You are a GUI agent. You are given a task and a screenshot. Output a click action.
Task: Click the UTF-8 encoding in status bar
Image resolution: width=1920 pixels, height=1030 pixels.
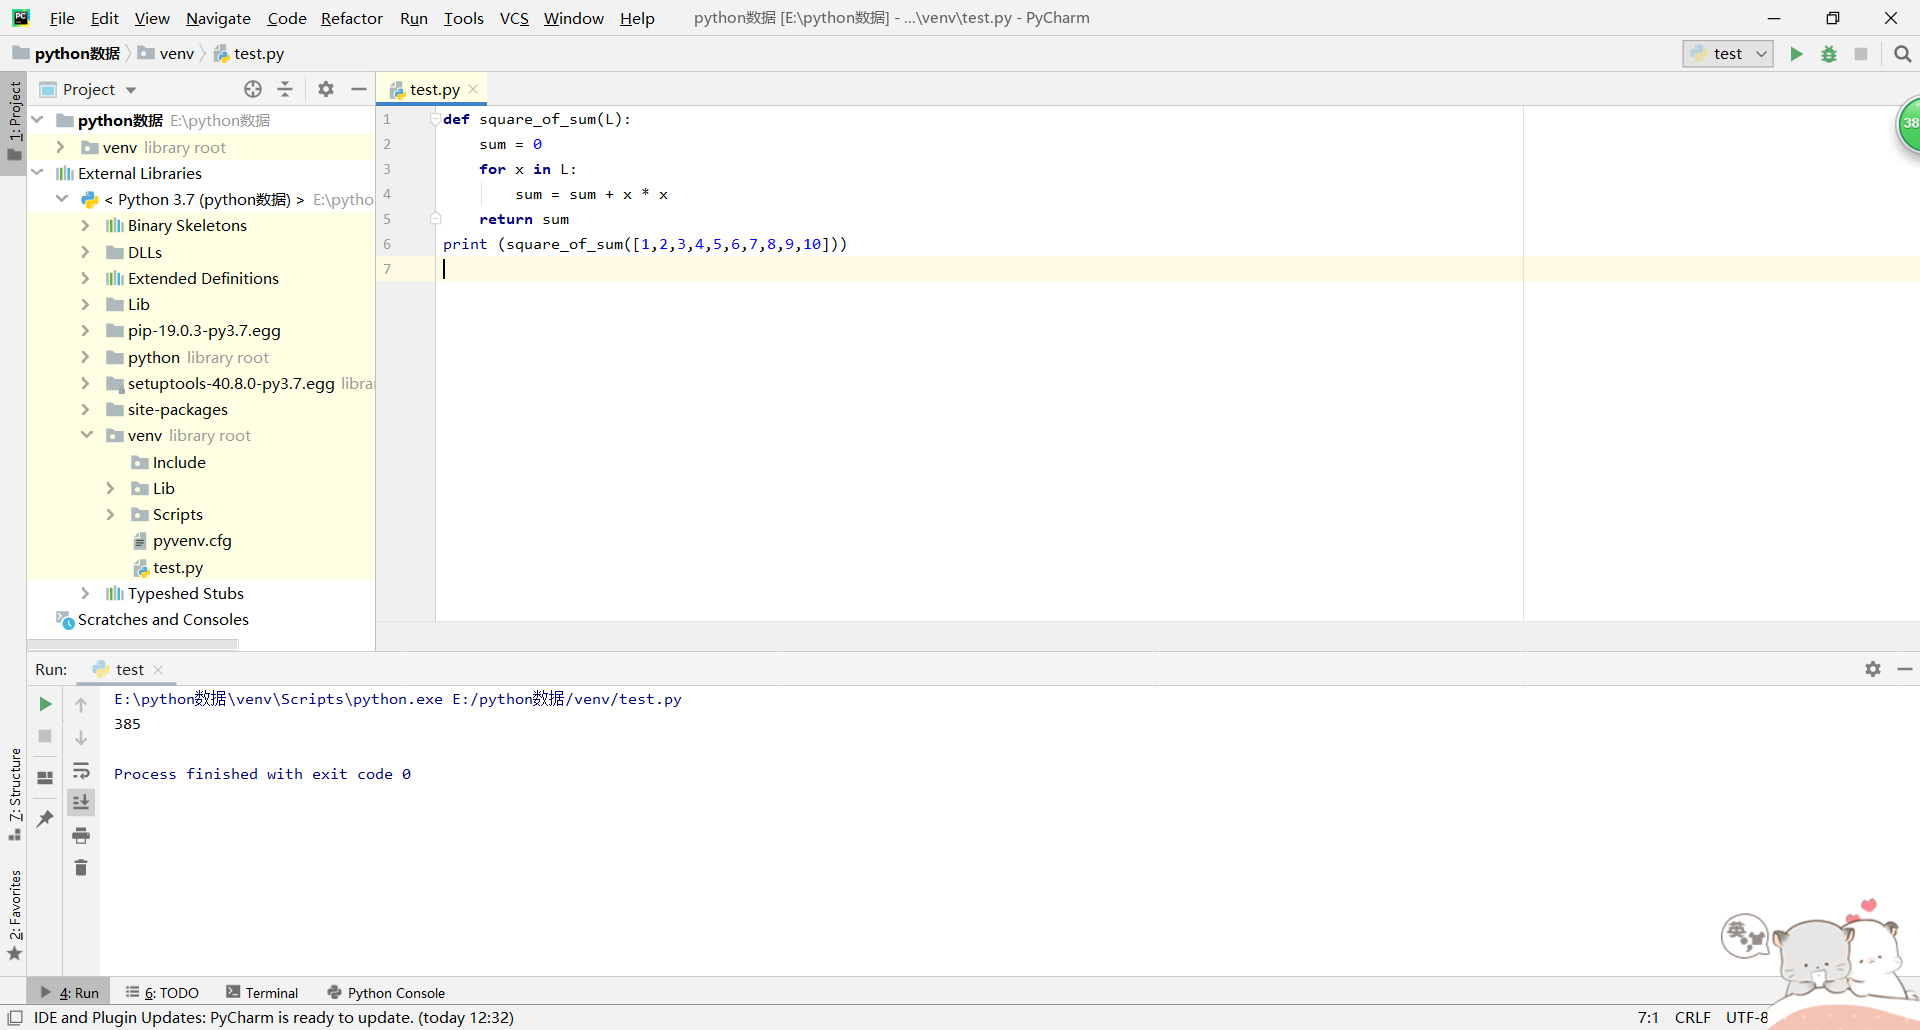pyautogui.click(x=1747, y=1017)
